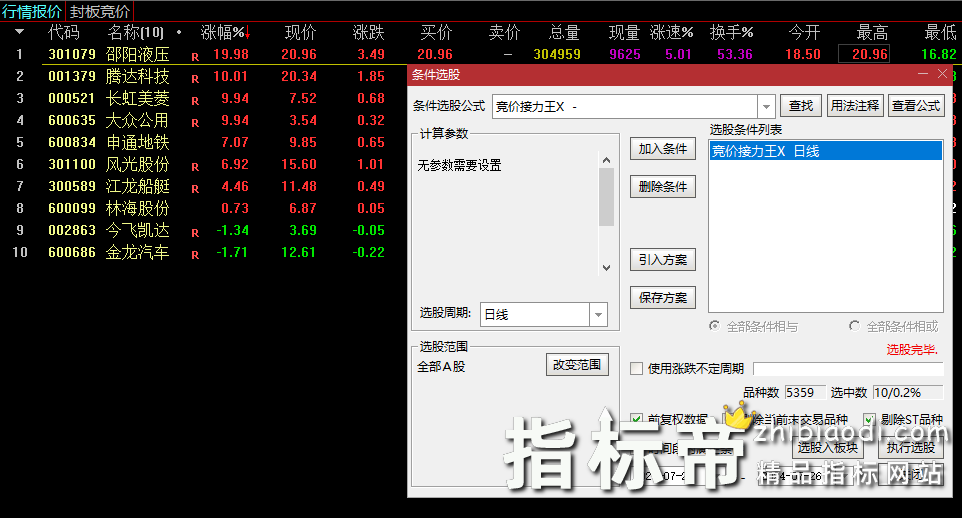Select the 全部条件相或 radio button
The height and width of the screenshot is (518, 962).
pyautogui.click(x=854, y=326)
